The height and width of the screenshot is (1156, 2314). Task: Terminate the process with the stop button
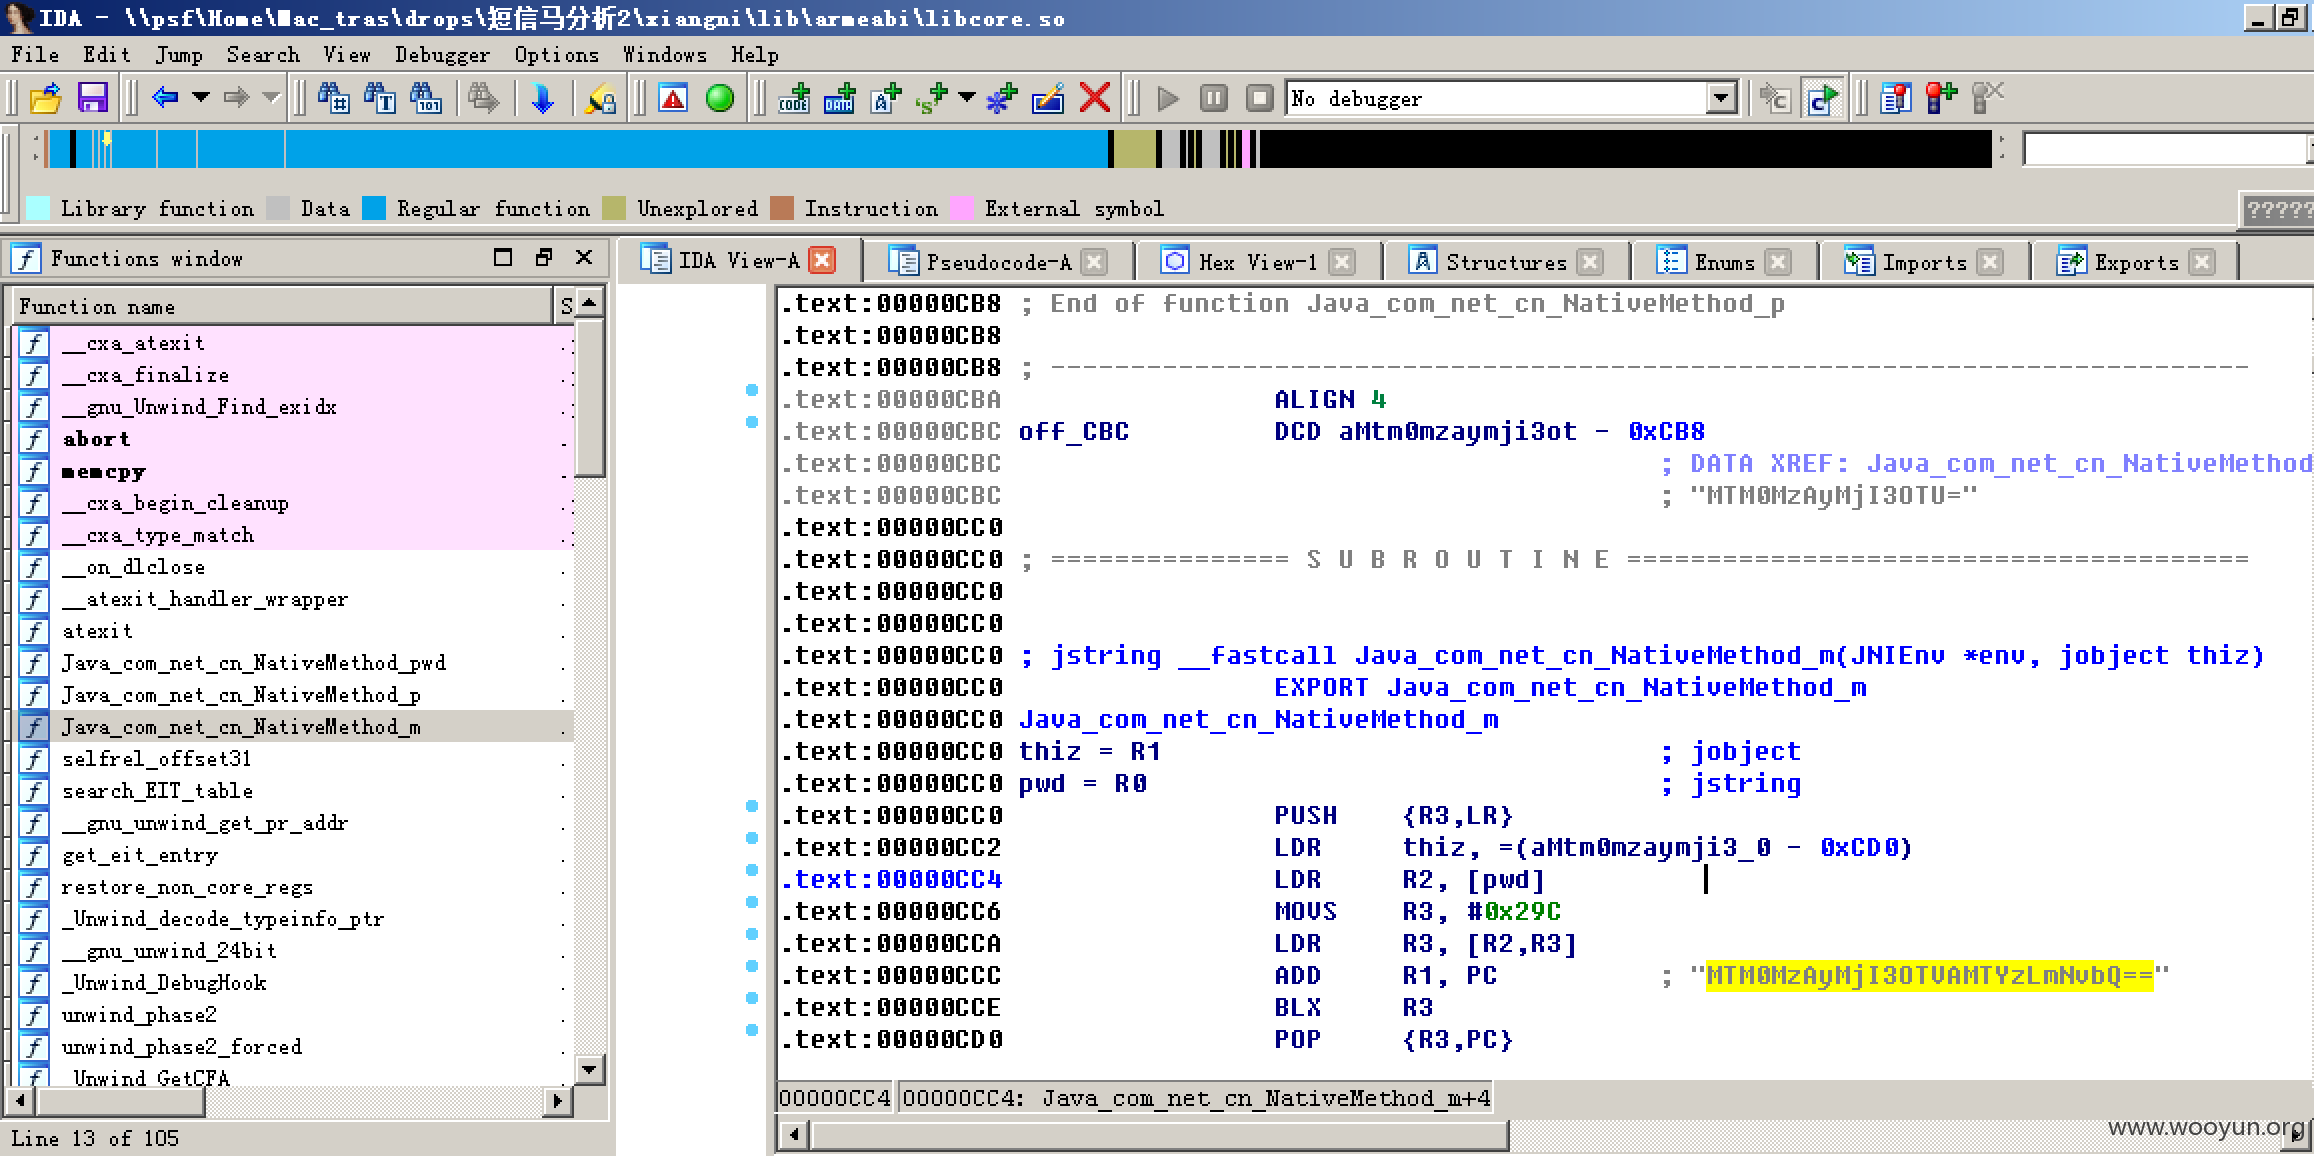pyautogui.click(x=1259, y=98)
